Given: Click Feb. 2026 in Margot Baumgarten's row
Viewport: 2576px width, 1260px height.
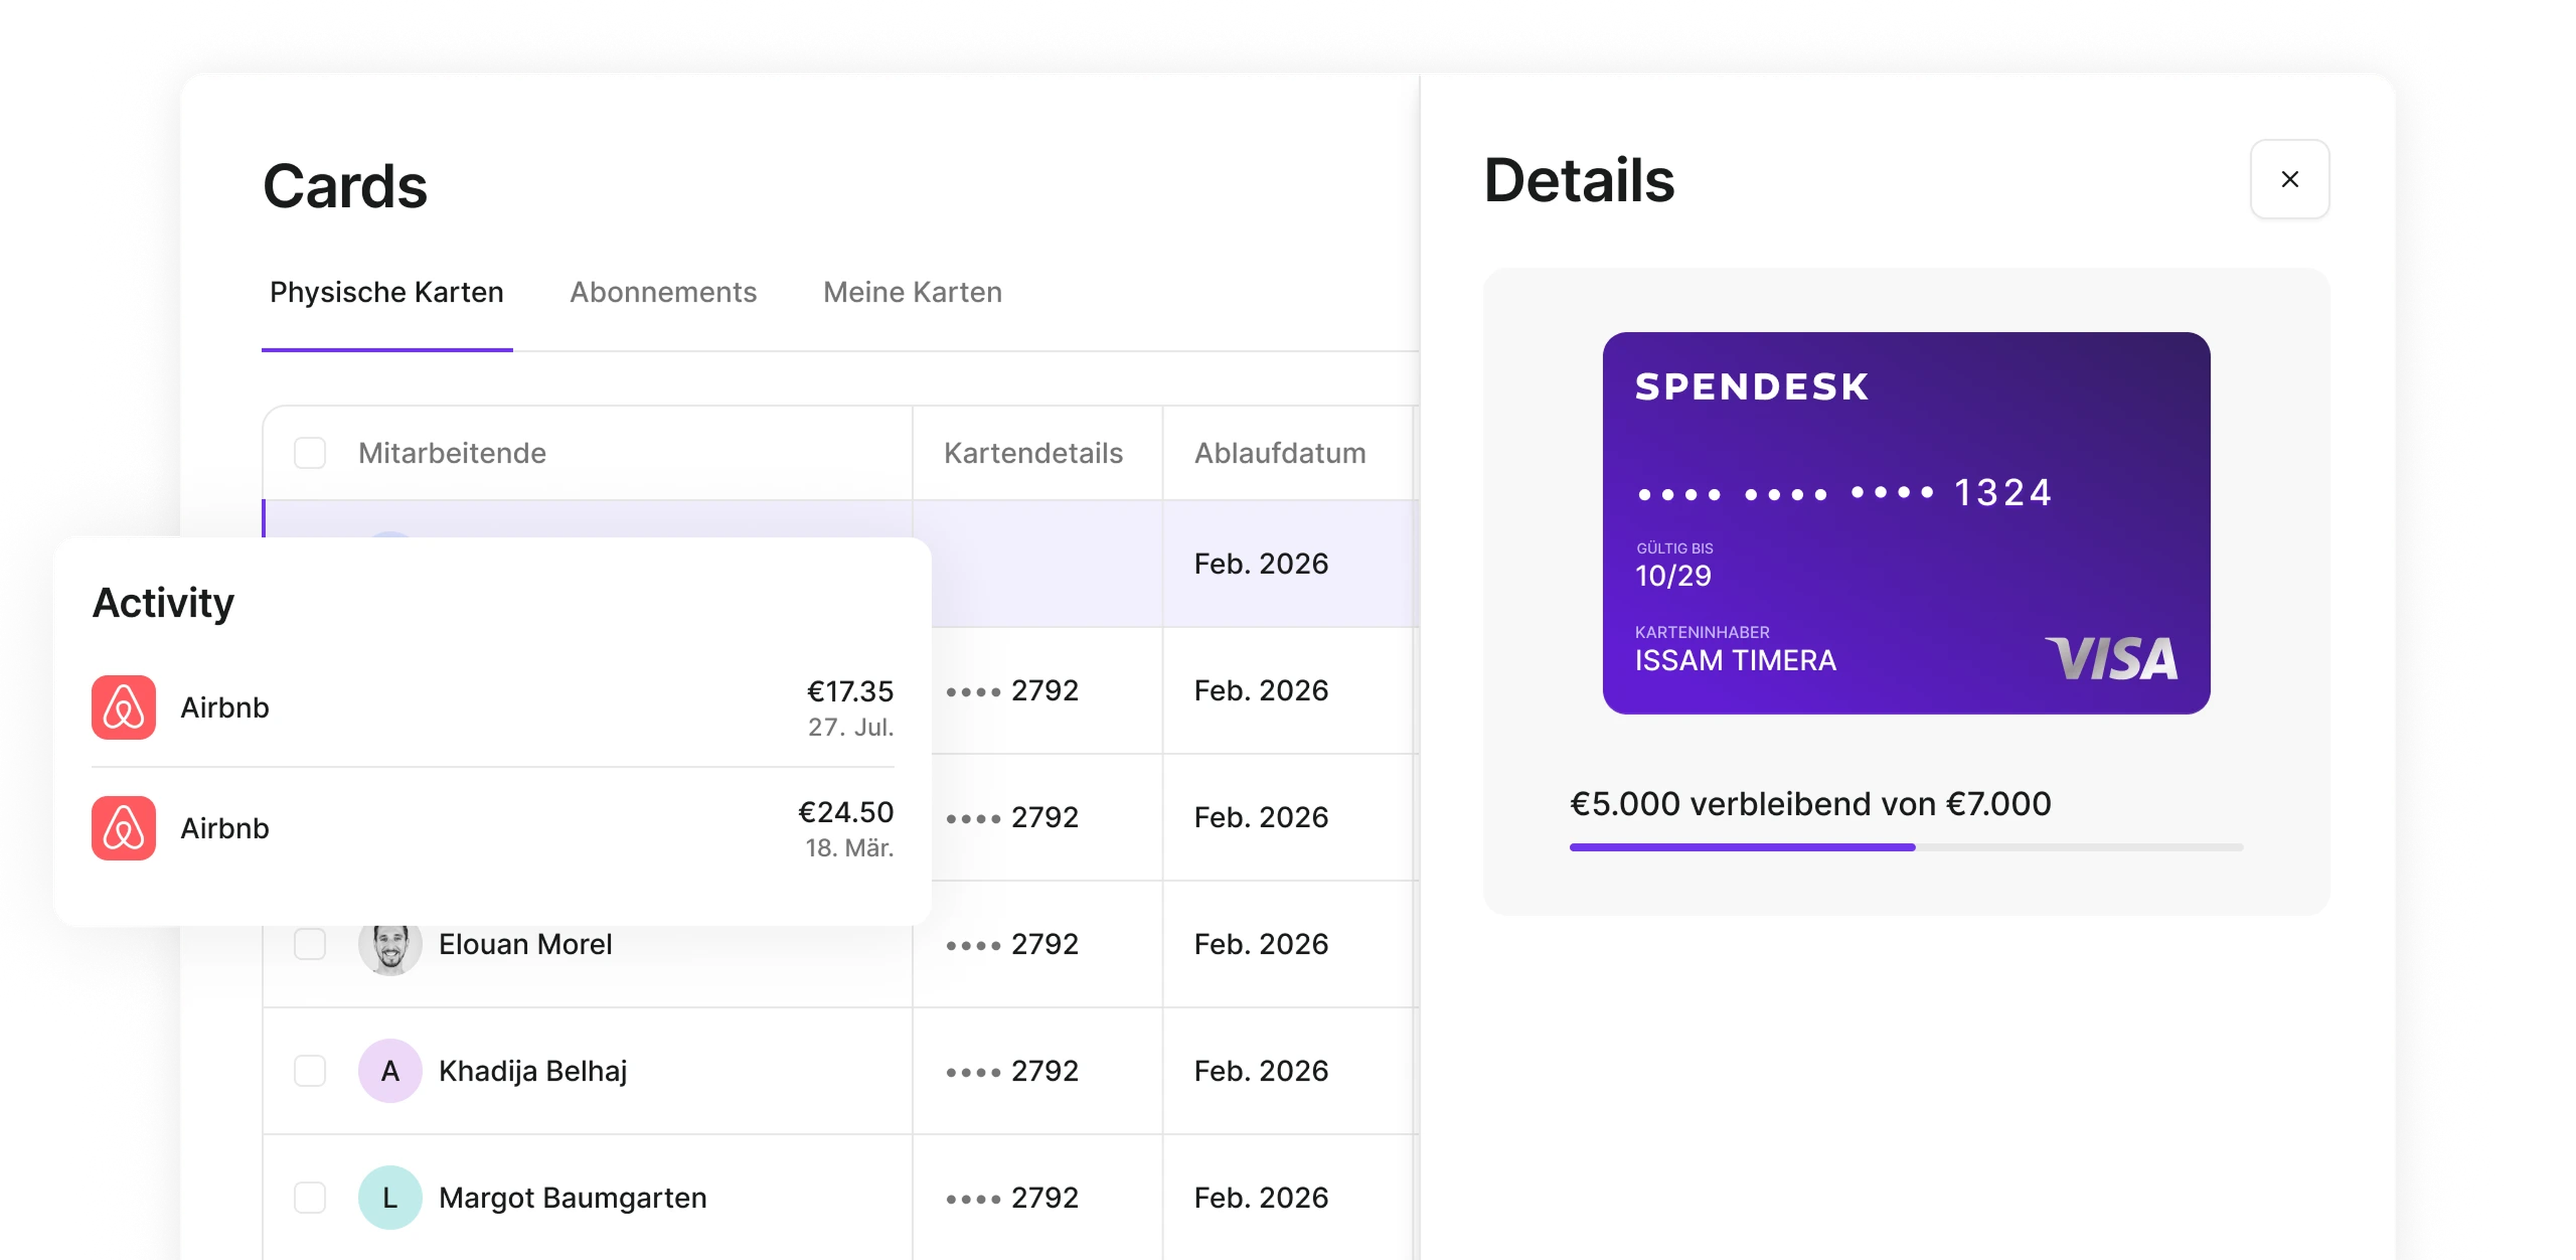Looking at the screenshot, I should 1261,1198.
